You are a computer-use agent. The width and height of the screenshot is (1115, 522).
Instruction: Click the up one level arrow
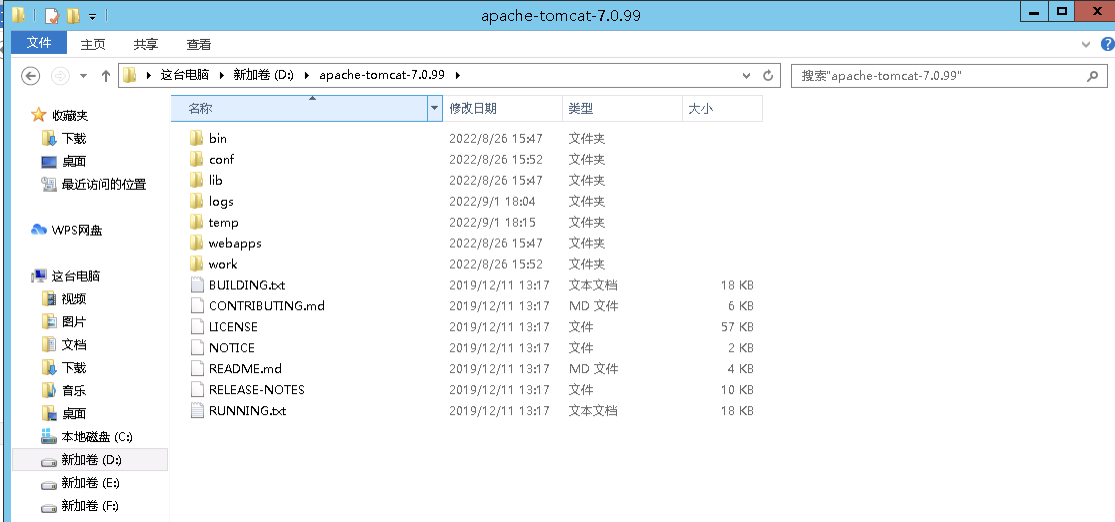[x=106, y=76]
